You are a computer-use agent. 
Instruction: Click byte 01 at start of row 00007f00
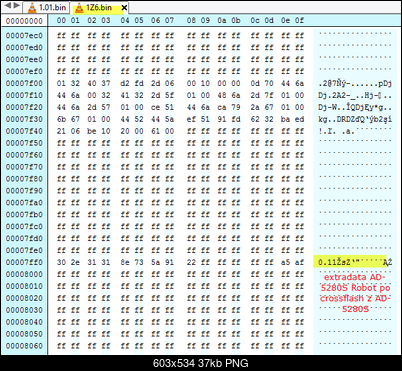point(61,83)
